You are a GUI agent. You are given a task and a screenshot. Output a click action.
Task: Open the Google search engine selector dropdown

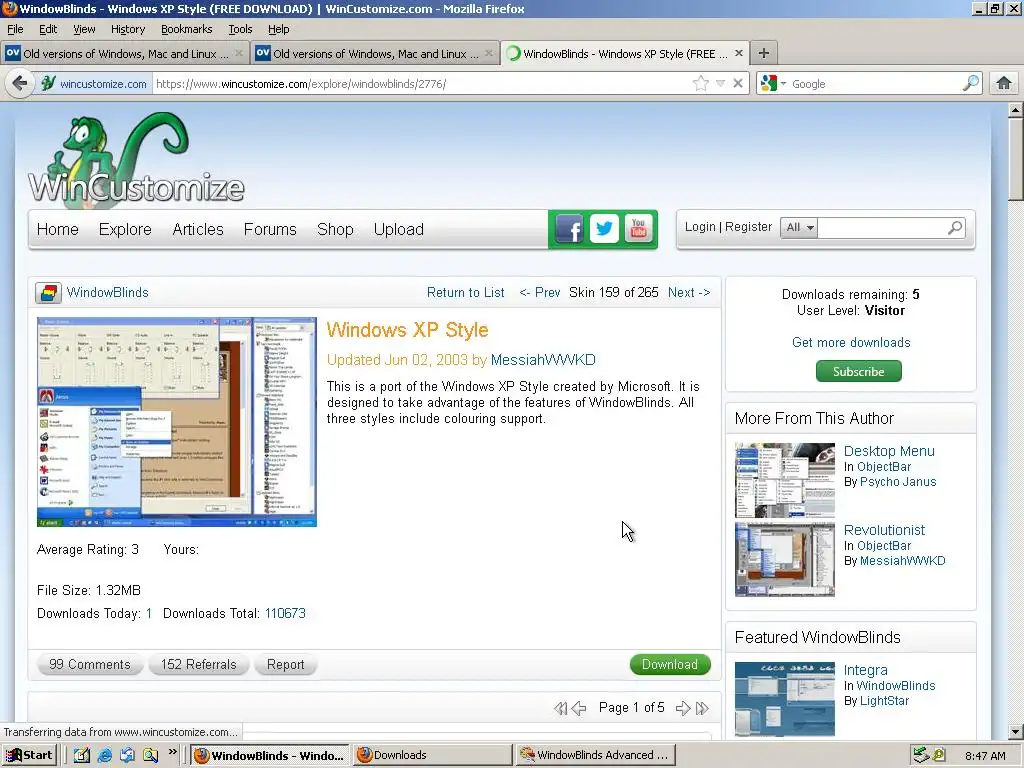773,84
